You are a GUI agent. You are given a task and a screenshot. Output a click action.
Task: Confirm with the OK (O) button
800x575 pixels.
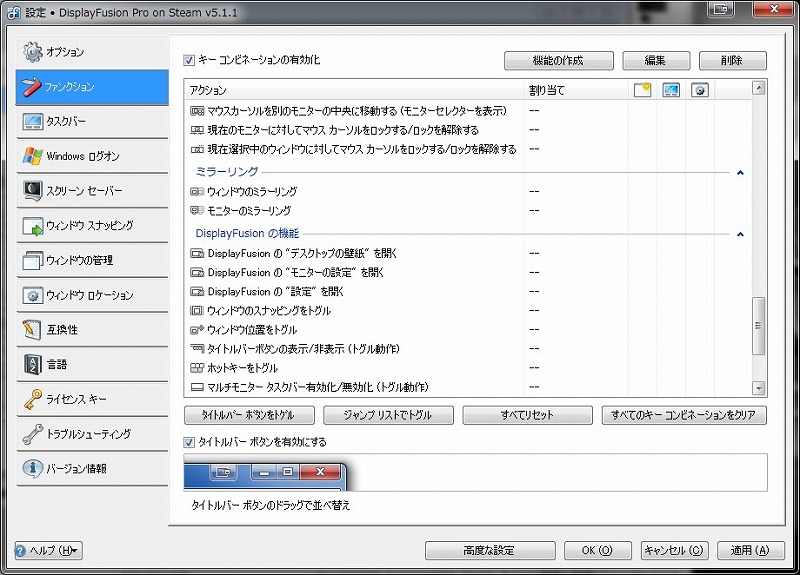598,551
